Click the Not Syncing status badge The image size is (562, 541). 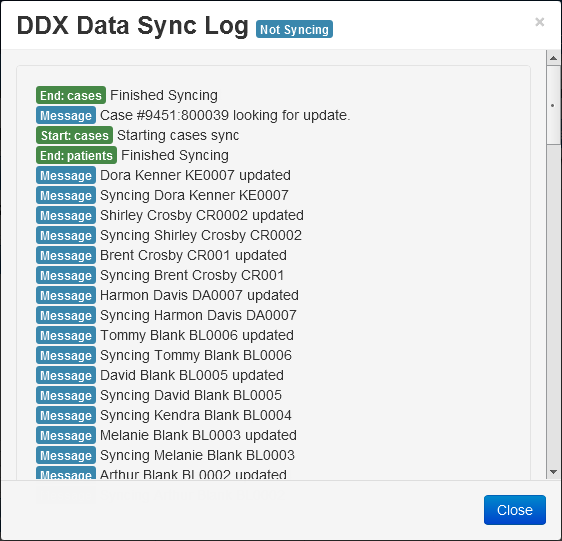click(294, 29)
